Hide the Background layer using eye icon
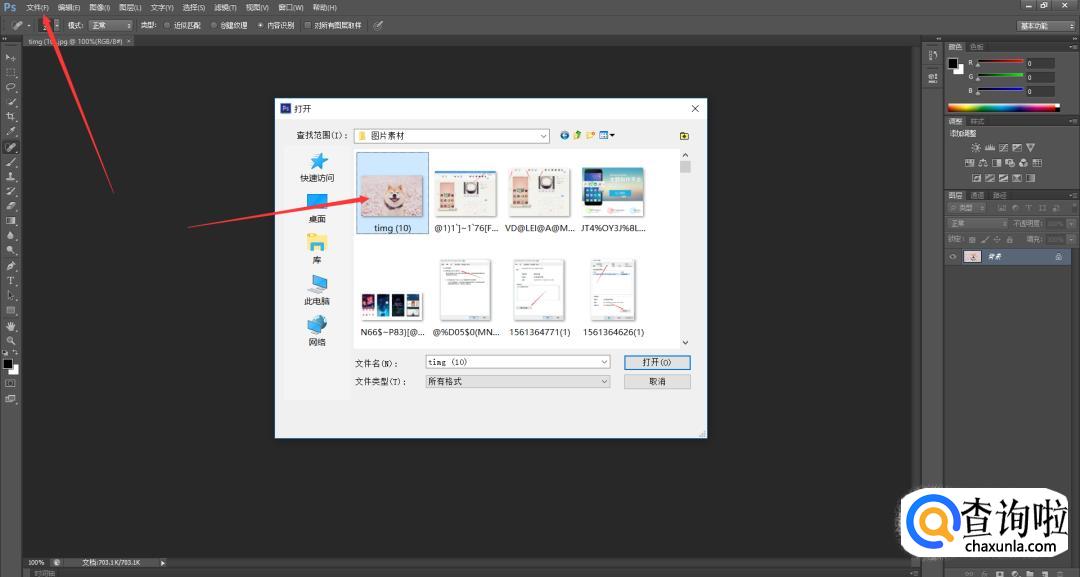The image size is (1080, 577). [953, 257]
